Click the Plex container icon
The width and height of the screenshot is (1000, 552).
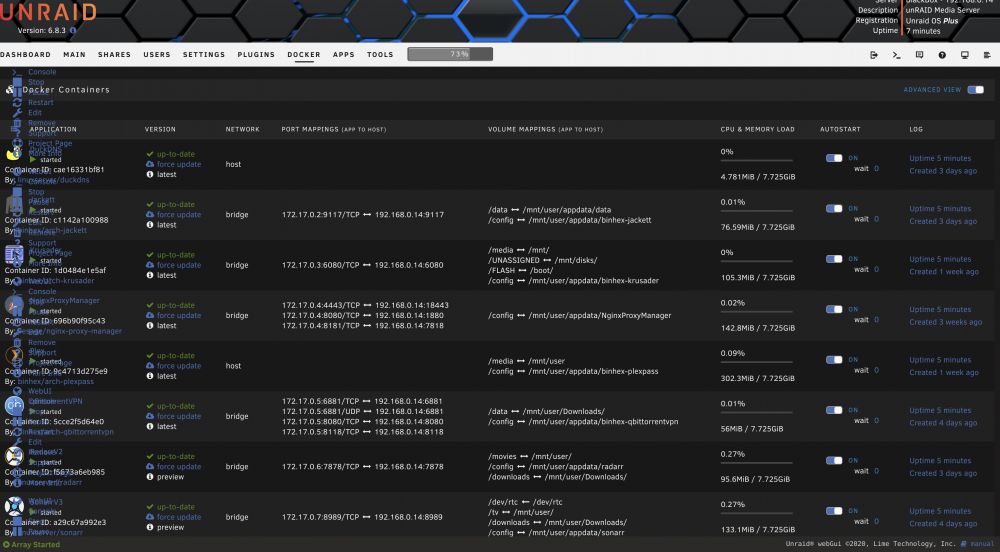tap(14, 355)
